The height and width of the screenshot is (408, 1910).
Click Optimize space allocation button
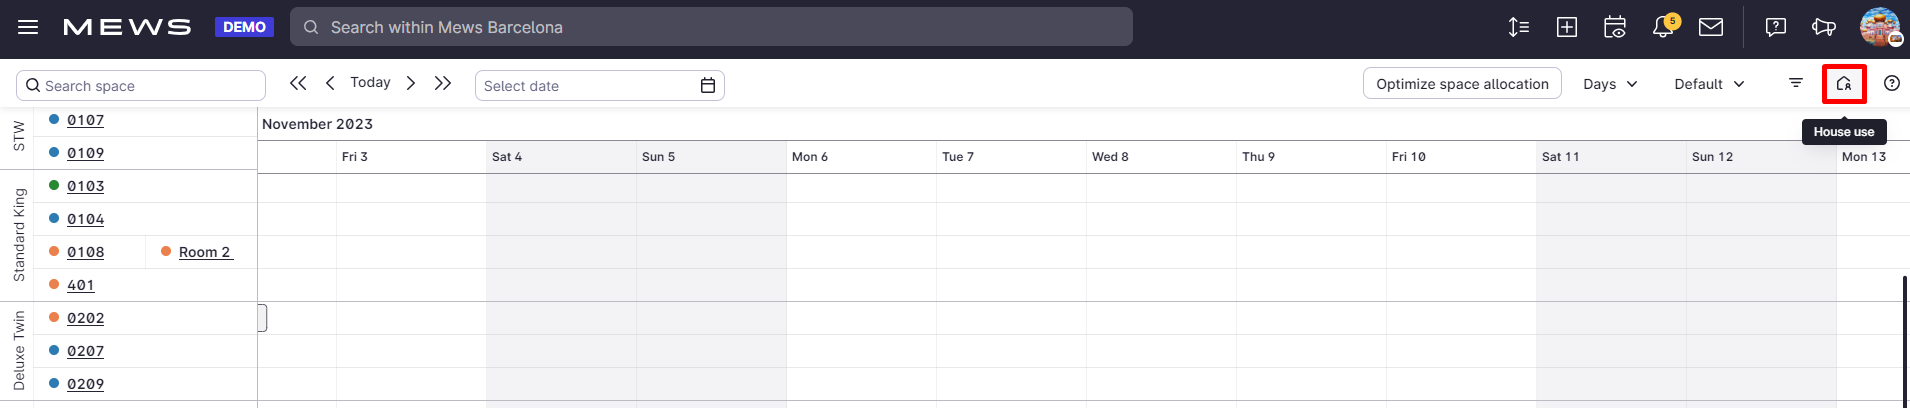[x=1462, y=84]
